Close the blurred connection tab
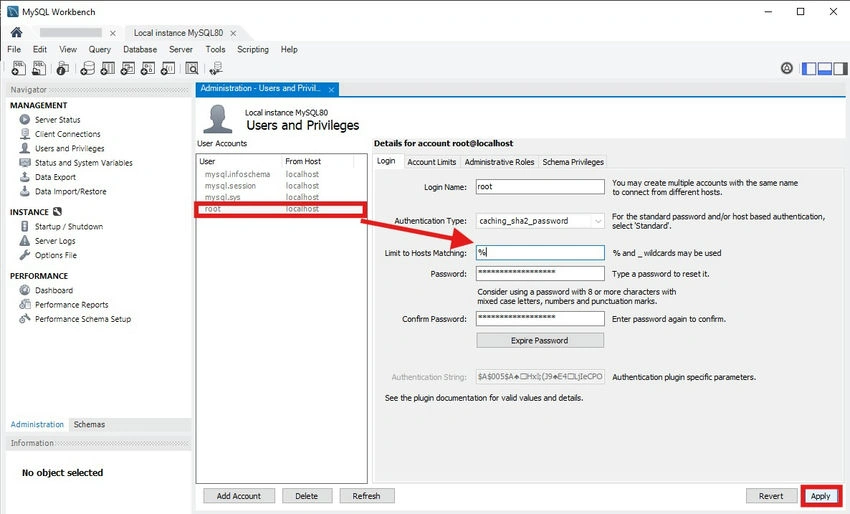The height and width of the screenshot is (514, 850). (113, 33)
